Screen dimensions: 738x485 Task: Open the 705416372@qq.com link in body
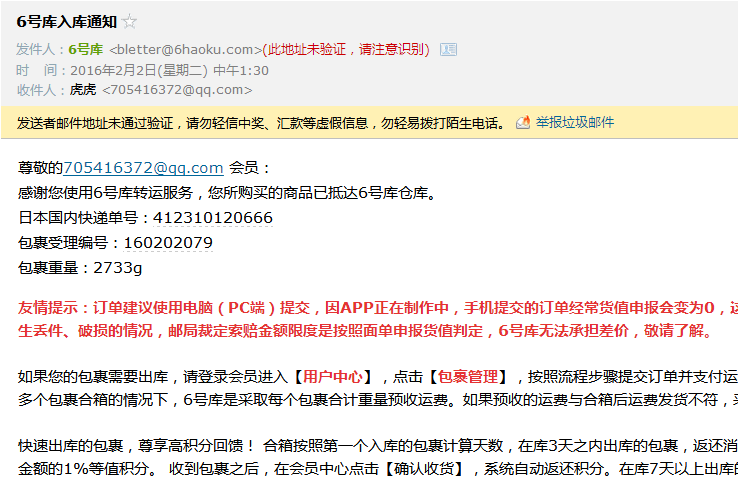point(143,168)
